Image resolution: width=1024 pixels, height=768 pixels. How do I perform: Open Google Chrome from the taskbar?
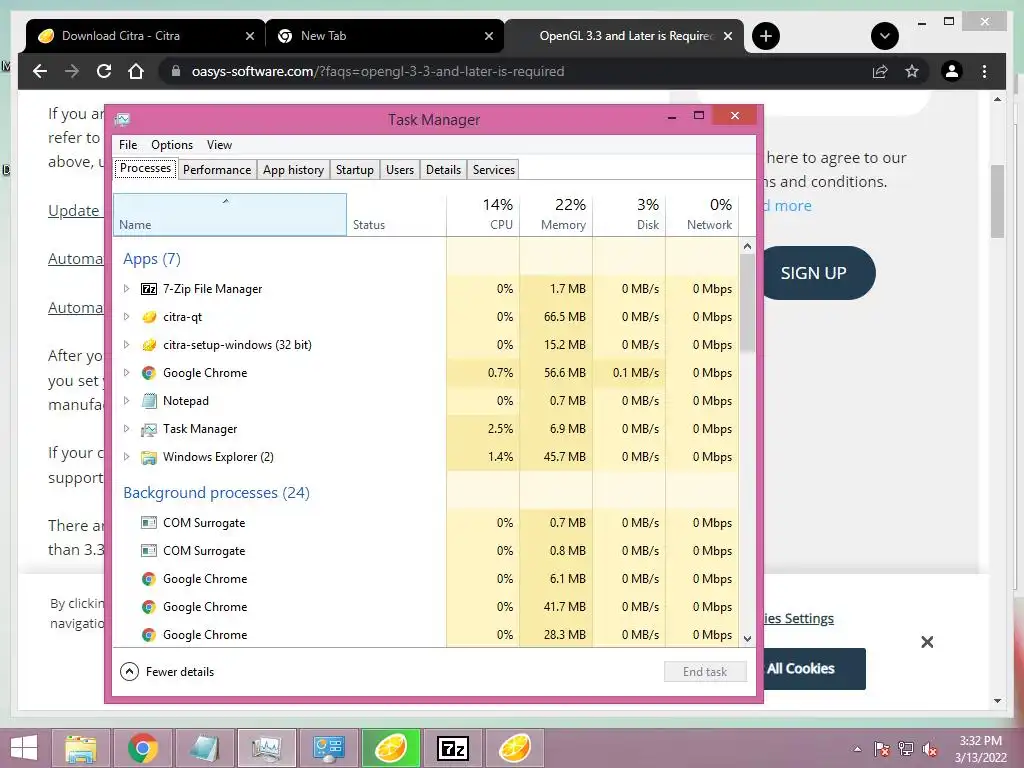click(143, 748)
